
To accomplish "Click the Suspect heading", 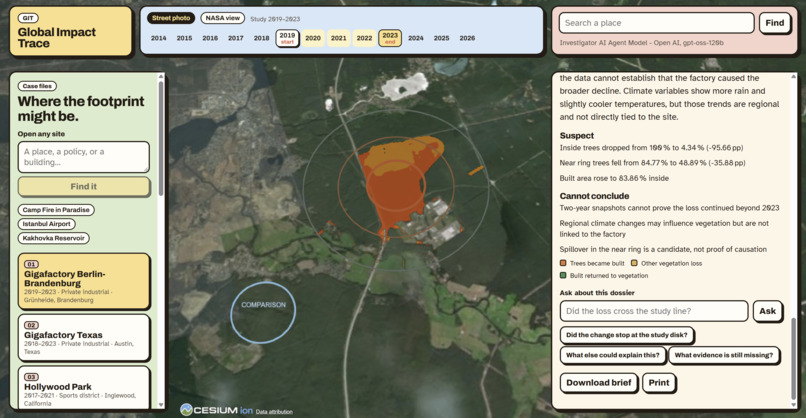I will tap(577, 136).
